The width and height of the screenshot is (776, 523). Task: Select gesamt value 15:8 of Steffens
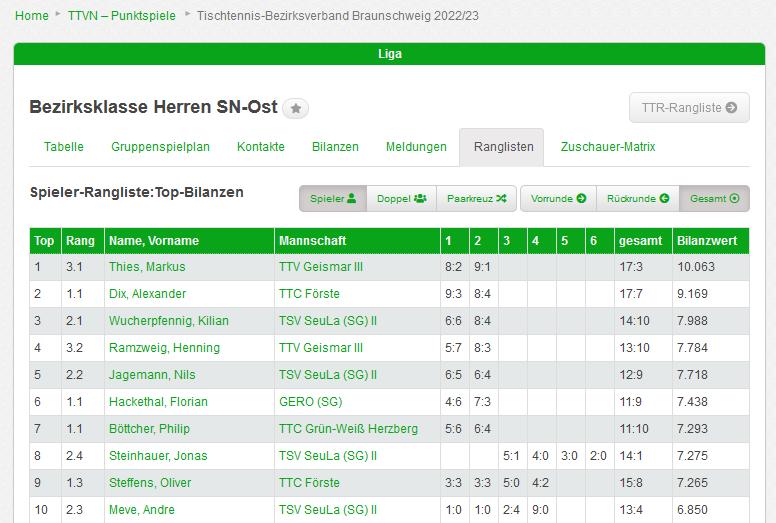tap(631, 483)
